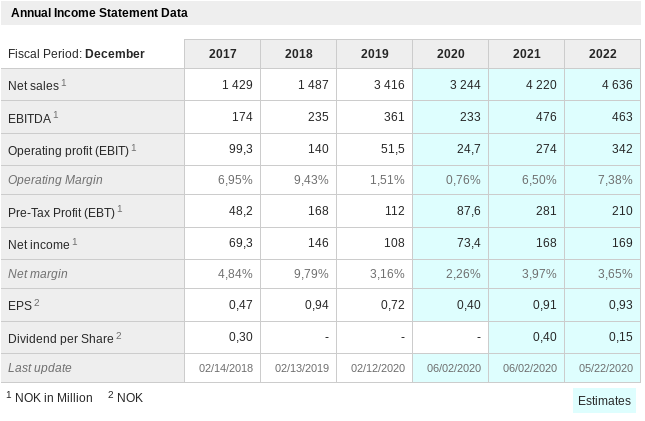Click the 2021 column header
Screen dimensions: 645x421
pyautogui.click(x=526, y=54)
